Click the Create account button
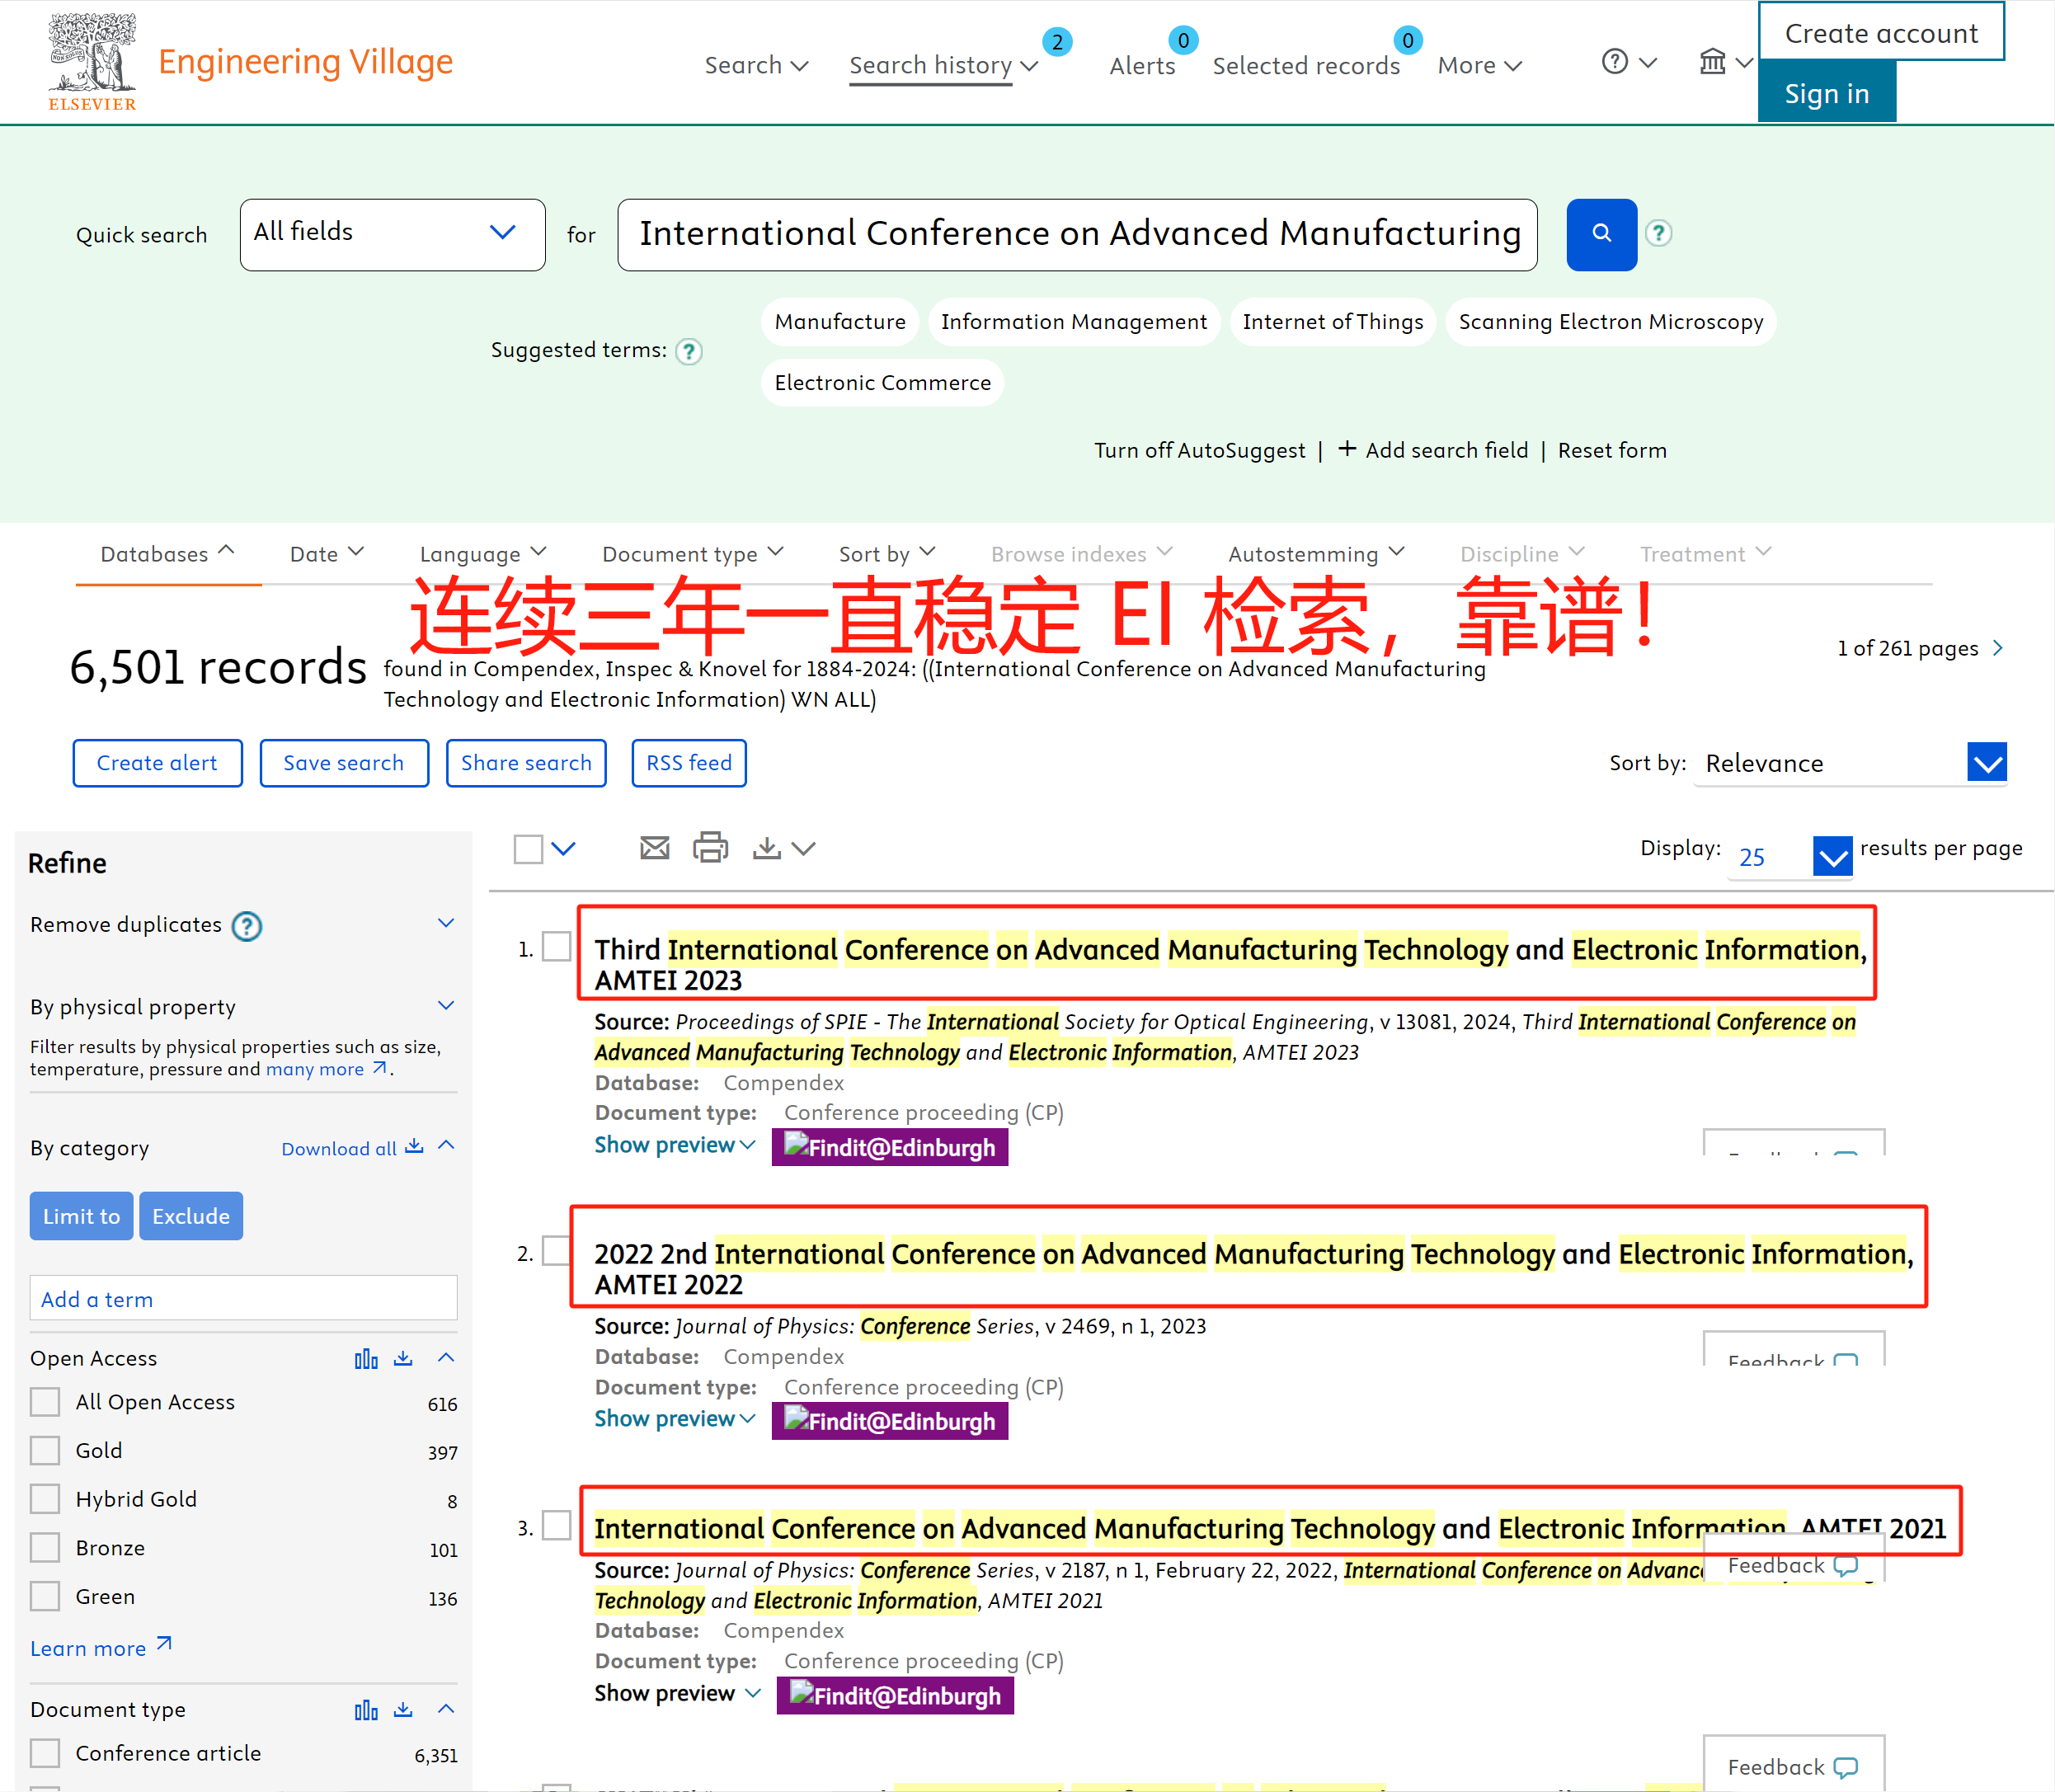This screenshot has height=1792, width=2055. (x=1881, y=33)
